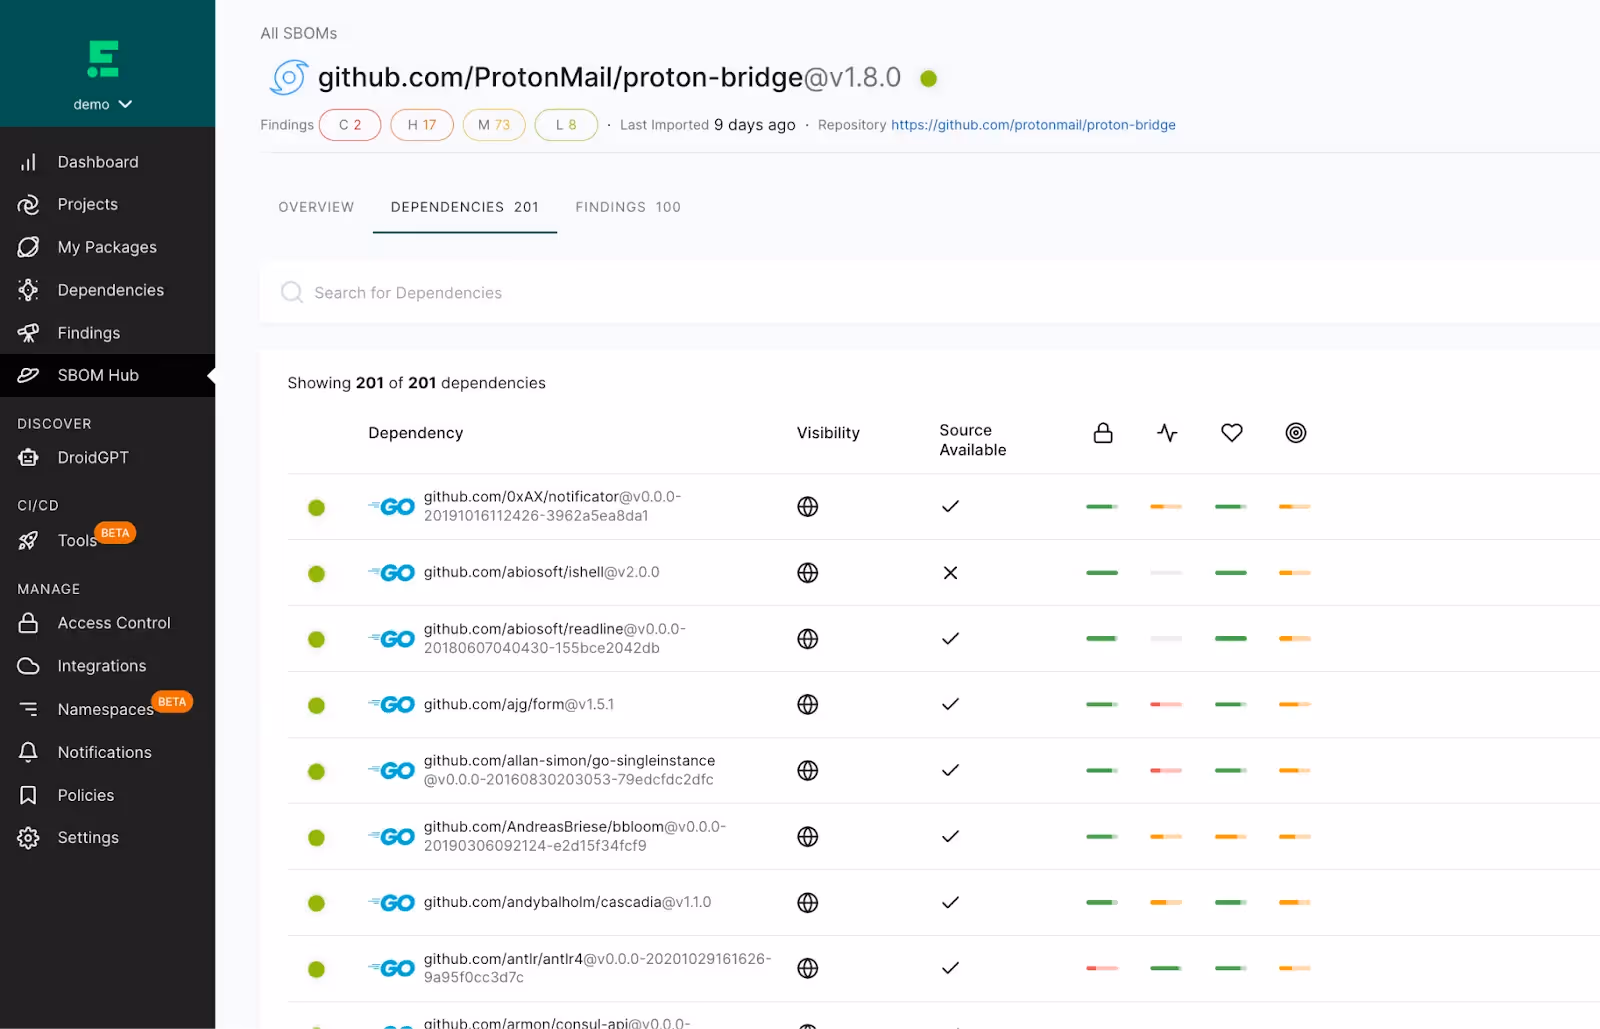The width and height of the screenshot is (1600, 1029).
Task: Click Go icon for andybalholm/cascadia row
Action: [x=392, y=903]
